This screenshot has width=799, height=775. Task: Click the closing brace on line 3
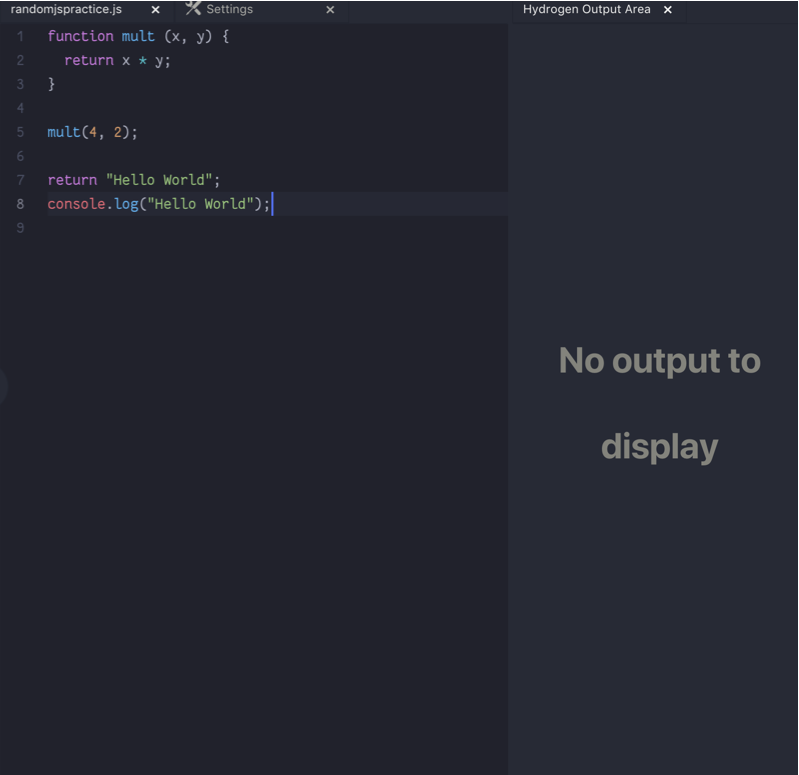coord(51,84)
